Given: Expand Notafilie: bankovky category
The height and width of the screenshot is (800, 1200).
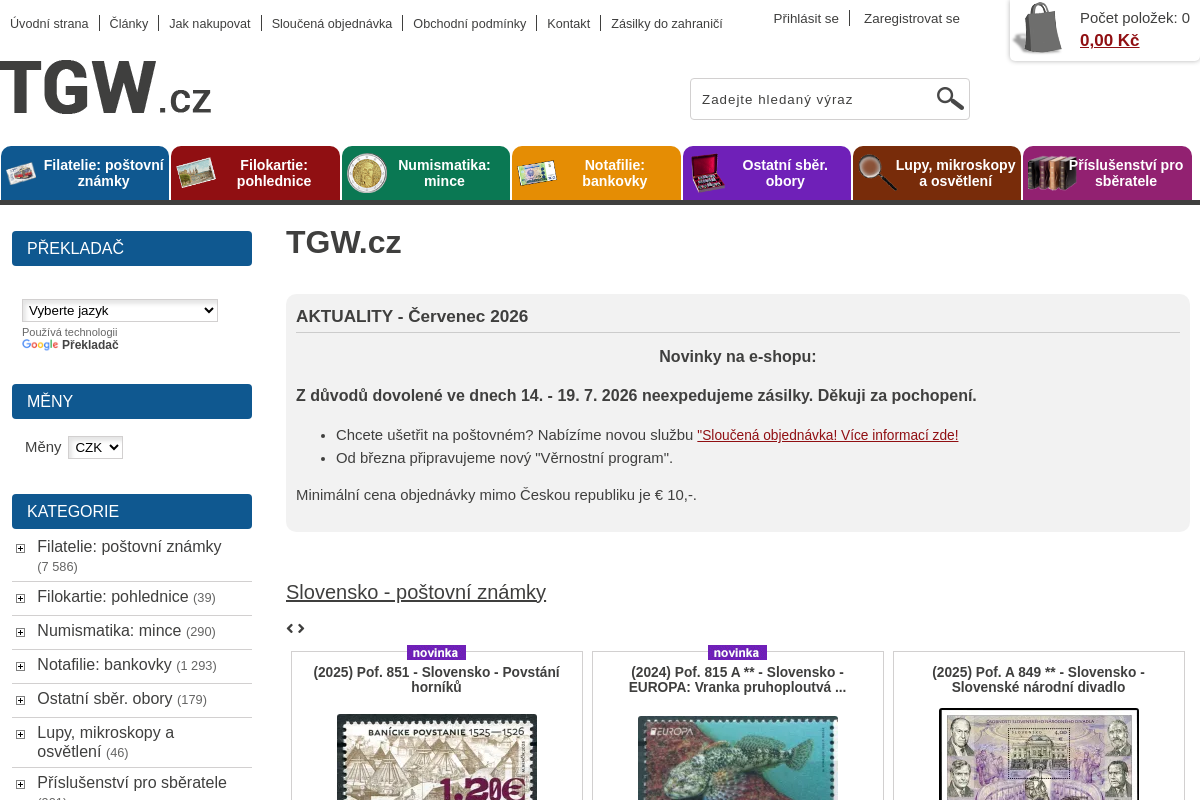Looking at the screenshot, I should (20, 666).
